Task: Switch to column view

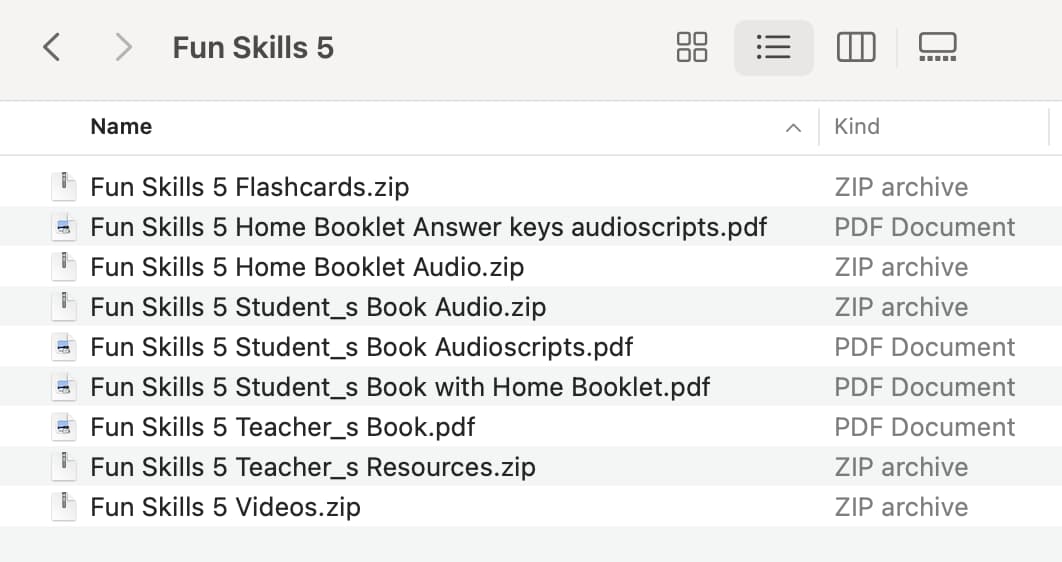Action: pos(855,47)
